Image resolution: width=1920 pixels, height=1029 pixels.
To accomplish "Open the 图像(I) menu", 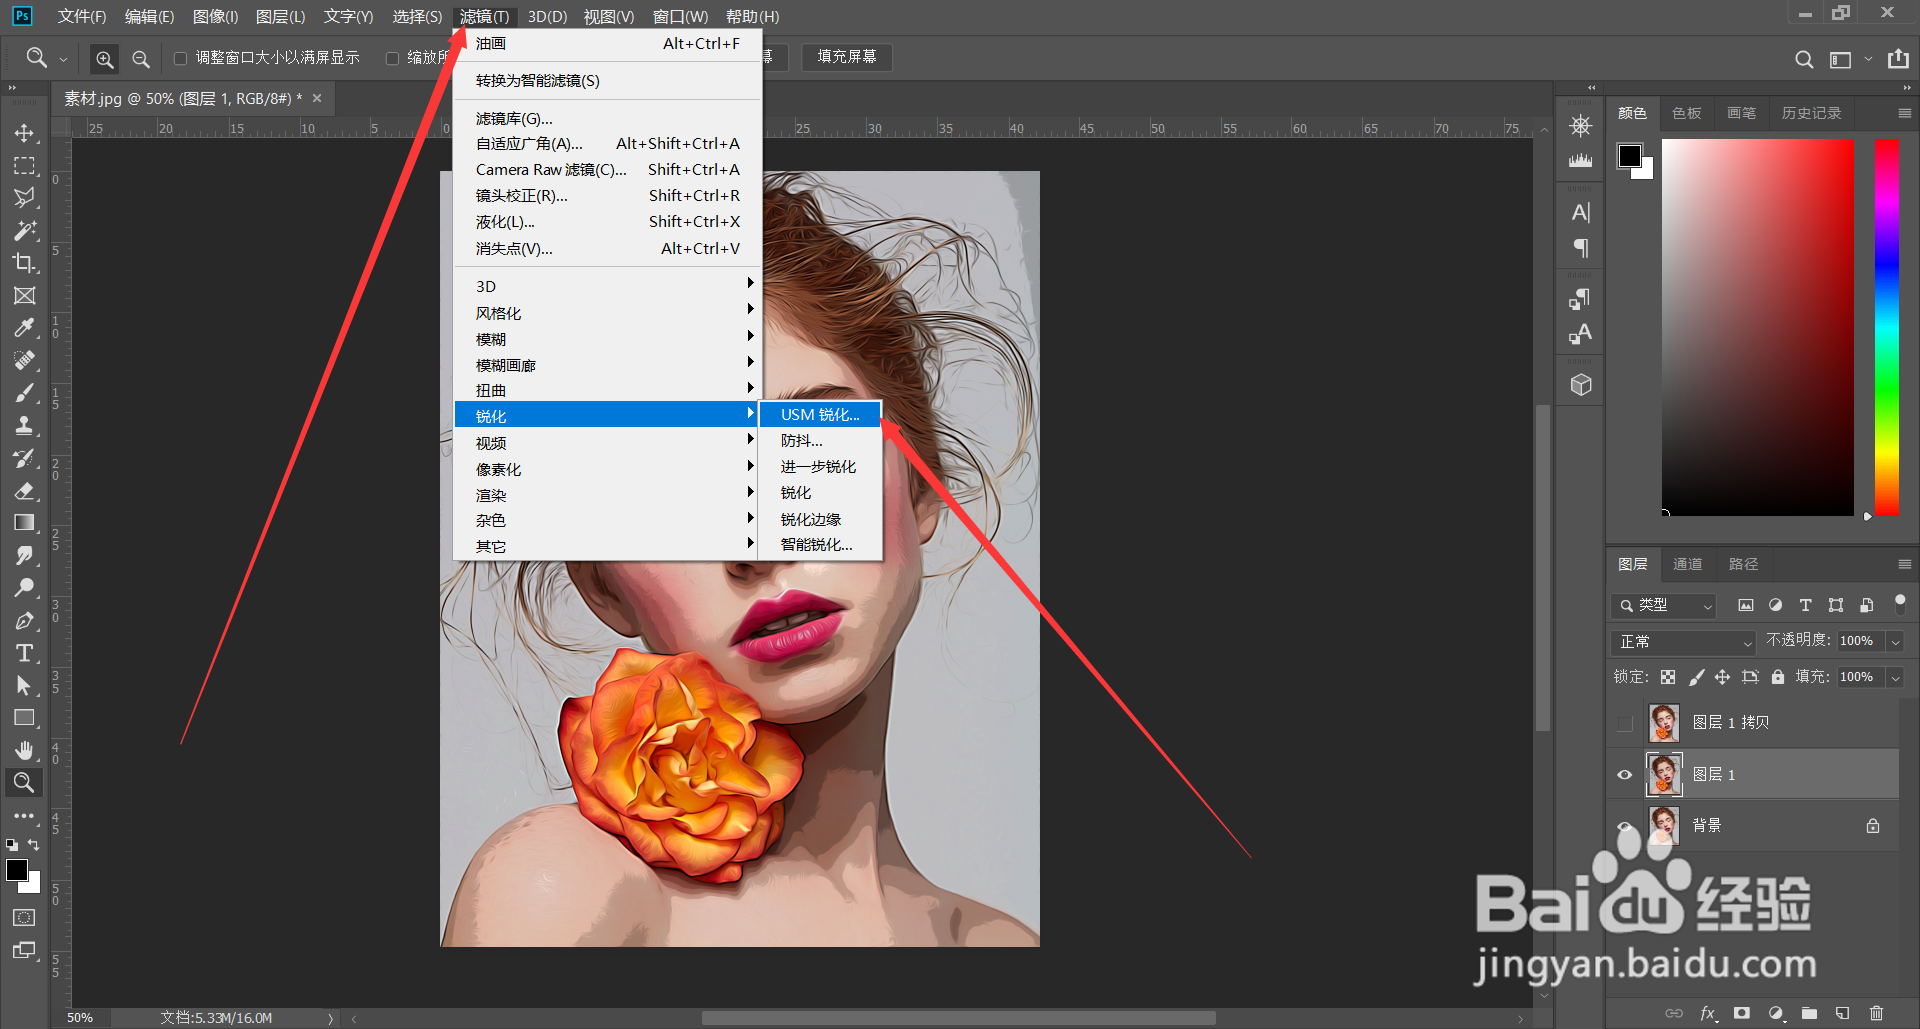I will (x=215, y=17).
